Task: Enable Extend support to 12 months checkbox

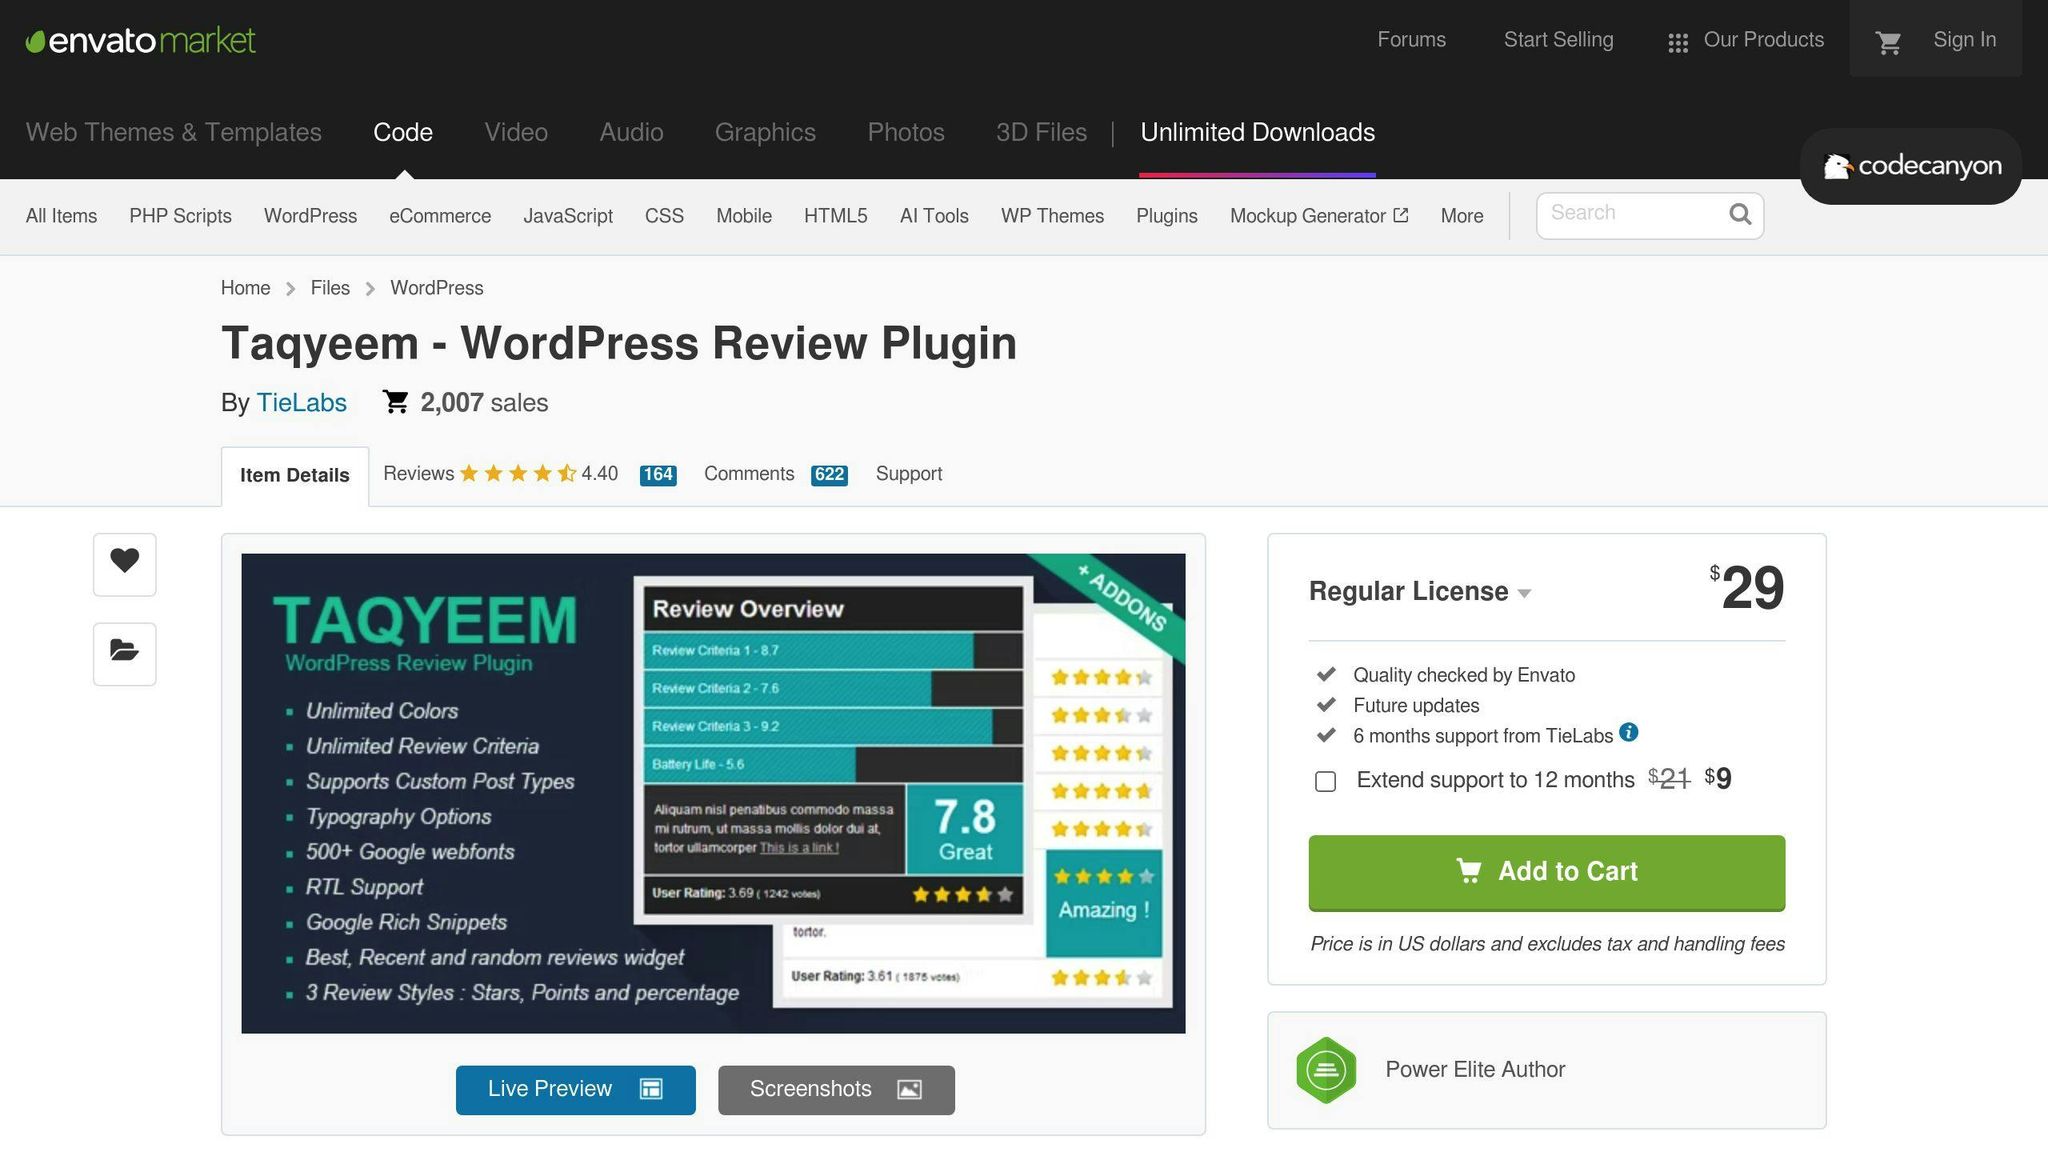Action: click(1325, 781)
